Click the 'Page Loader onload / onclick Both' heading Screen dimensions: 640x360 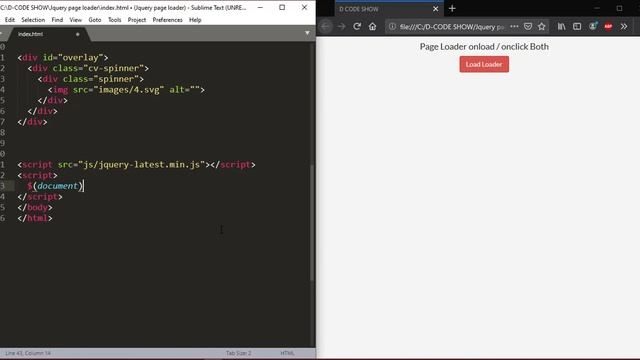coord(484,47)
